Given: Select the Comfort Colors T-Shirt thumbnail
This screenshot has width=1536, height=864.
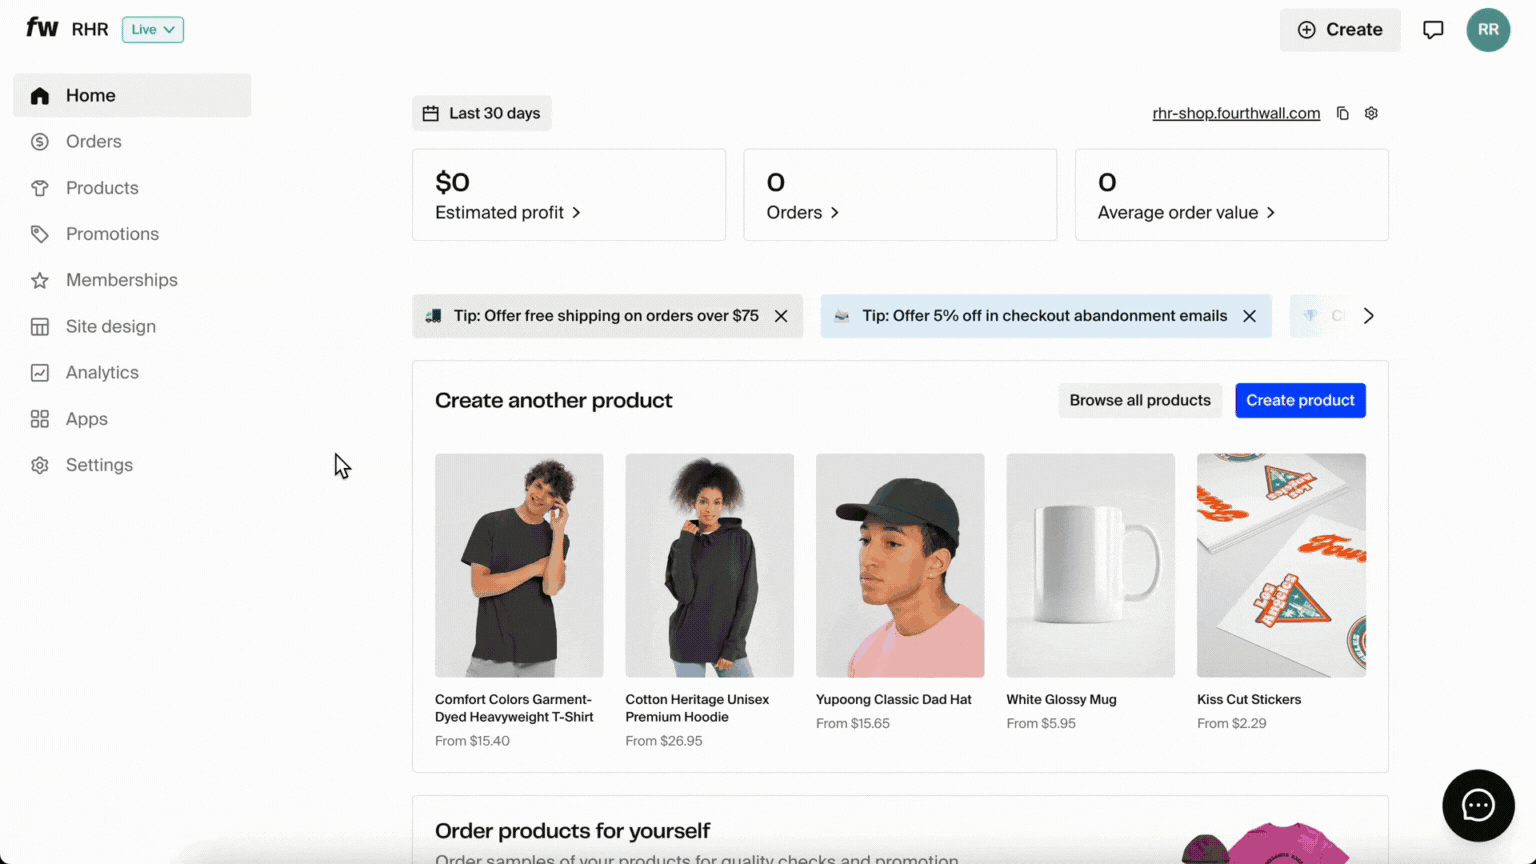Looking at the screenshot, I should pos(519,565).
